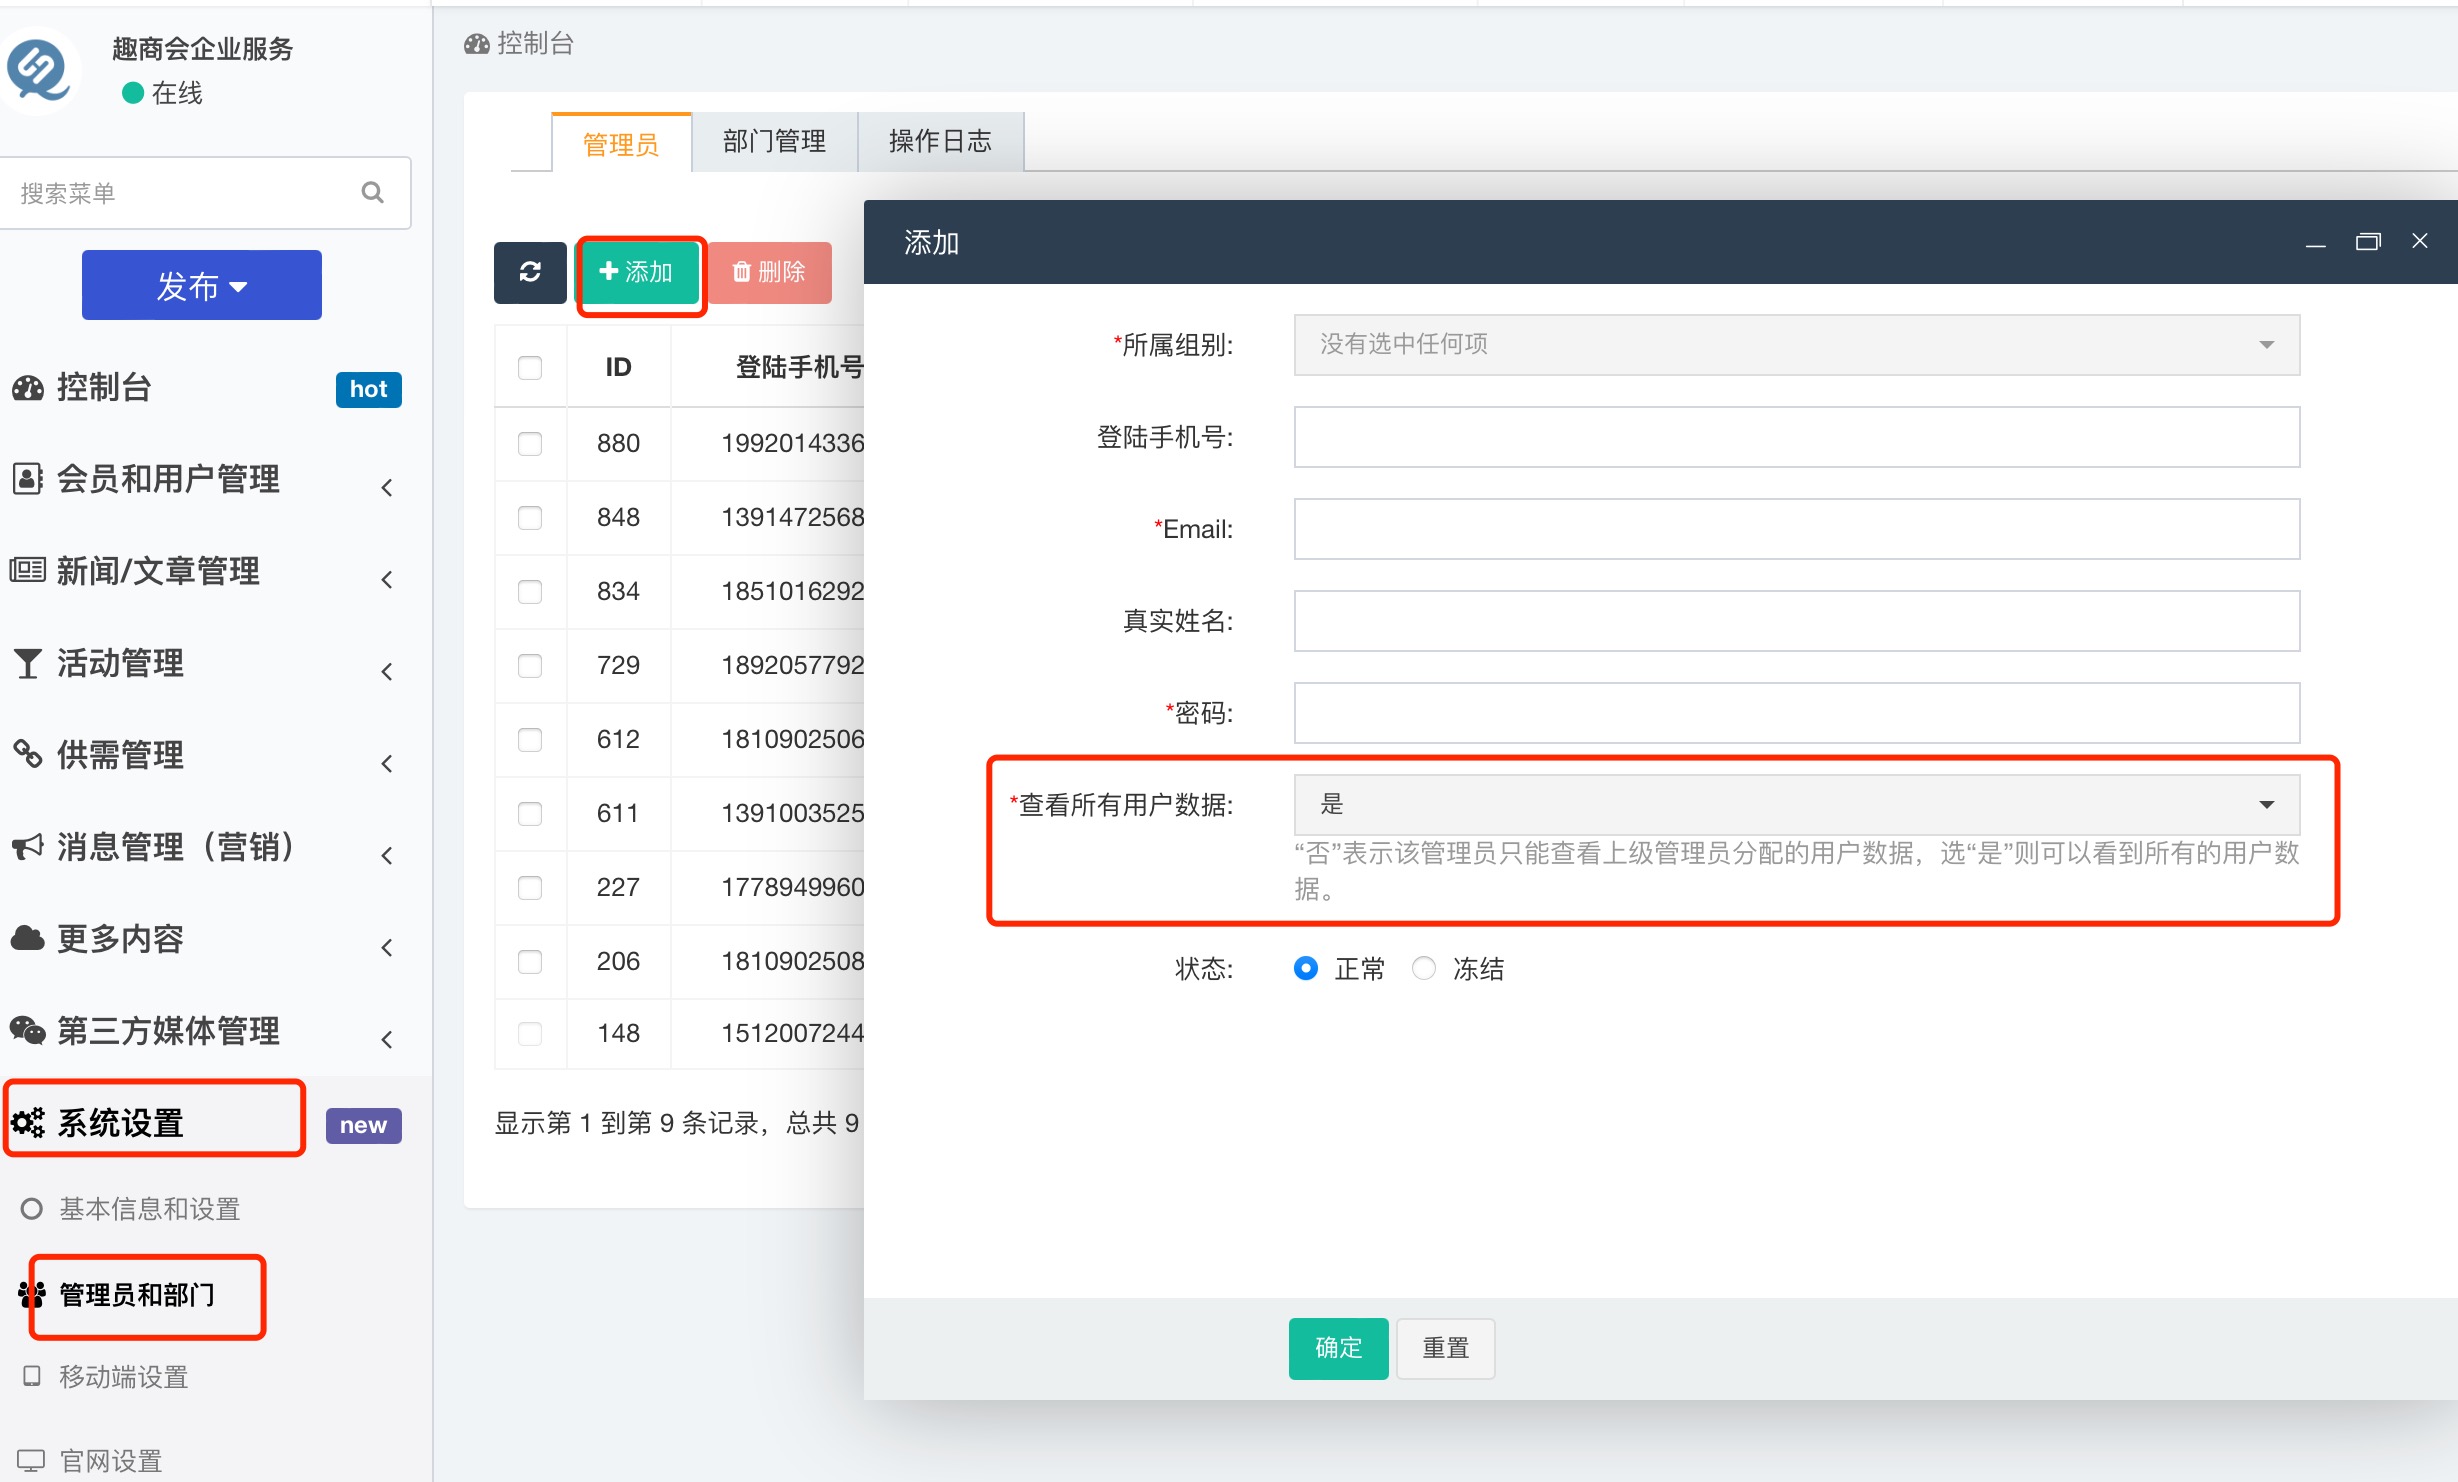Click the newspaper icon for 新闻/文章管理
The width and height of the screenshot is (2458, 1482).
(x=28, y=571)
